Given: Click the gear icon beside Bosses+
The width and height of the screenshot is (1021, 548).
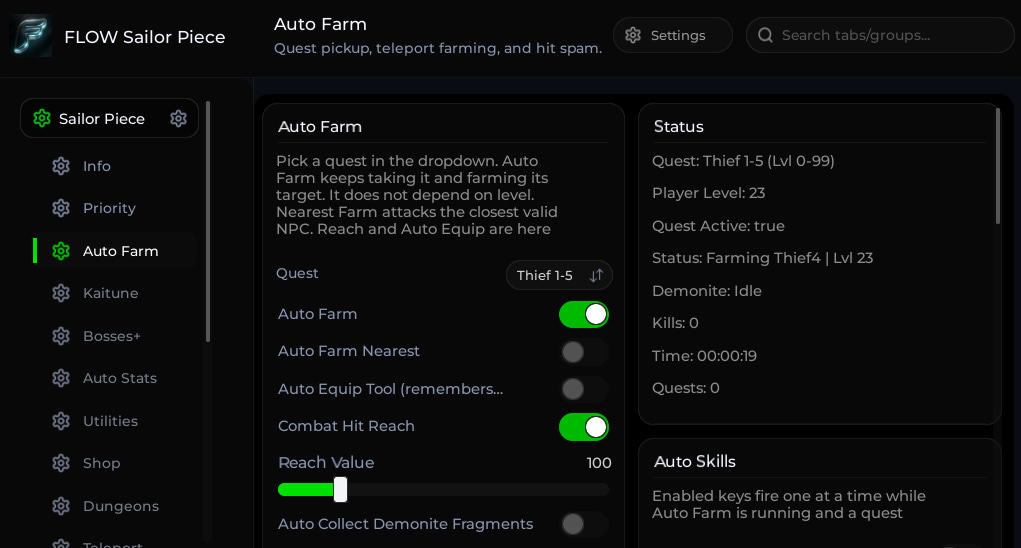Looking at the screenshot, I should [x=61, y=336].
